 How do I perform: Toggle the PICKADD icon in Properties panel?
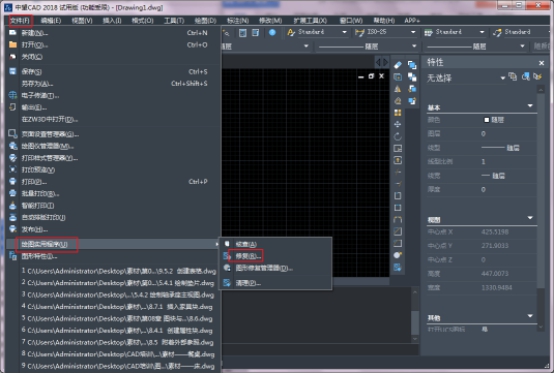coord(513,77)
